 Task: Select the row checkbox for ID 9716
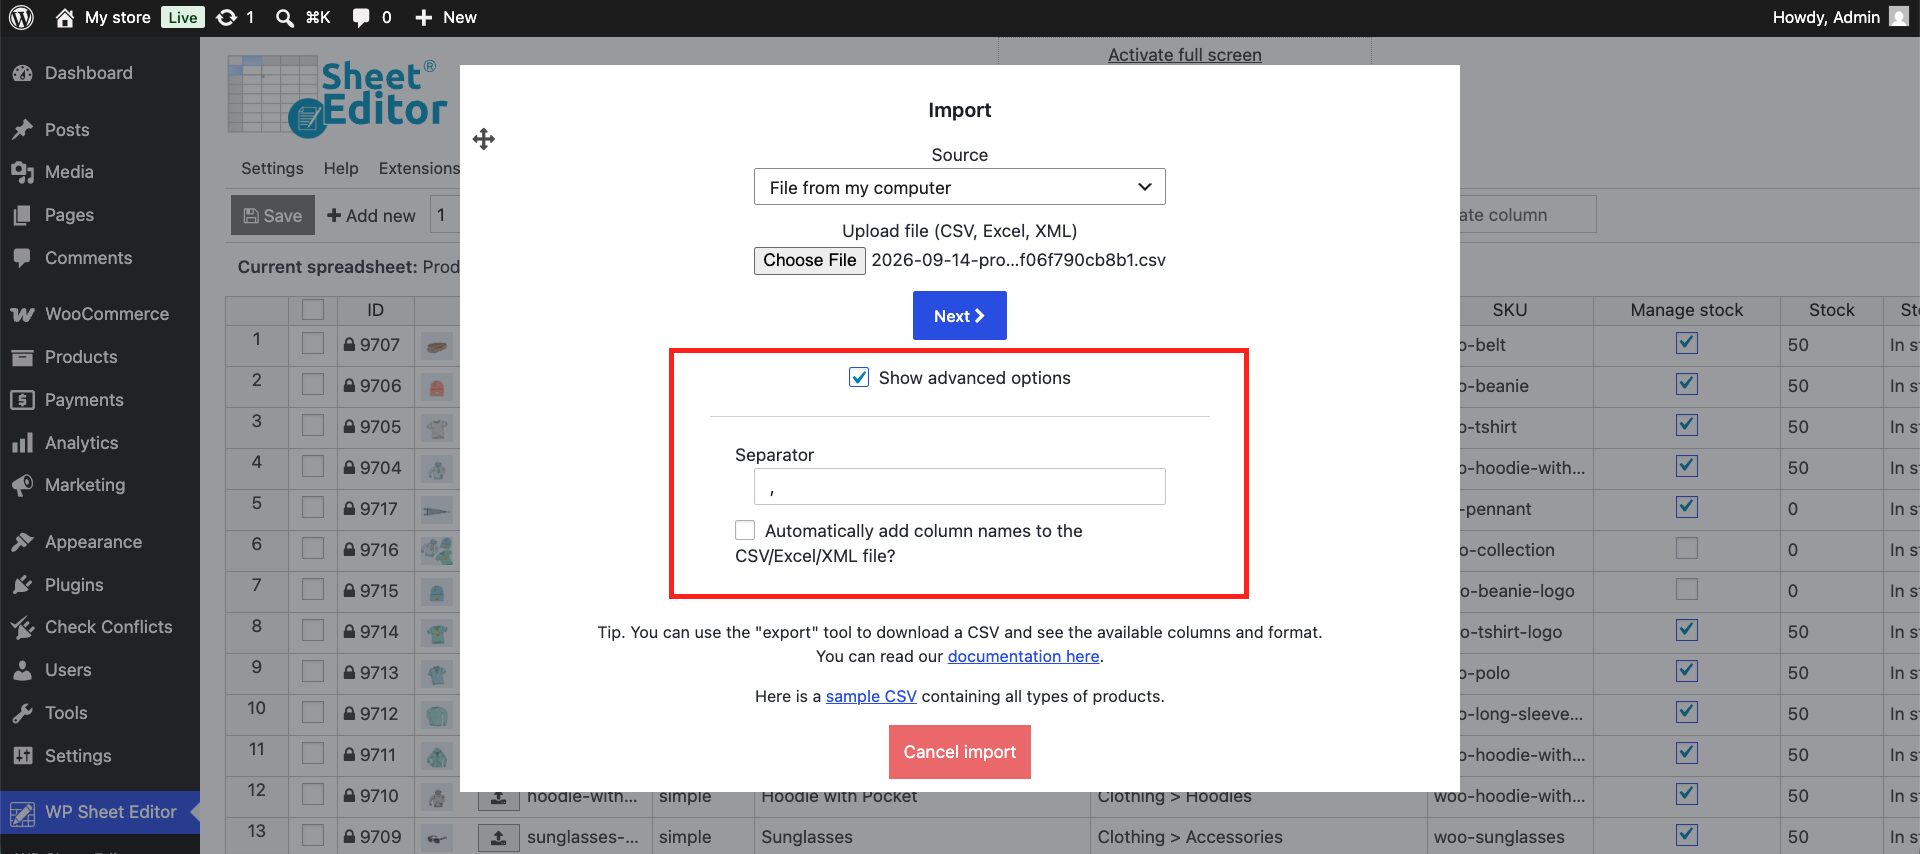pos(313,548)
